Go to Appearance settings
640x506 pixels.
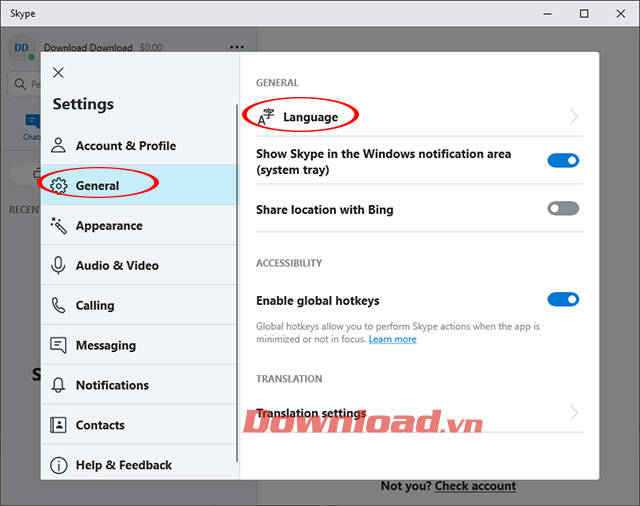[x=139, y=225]
